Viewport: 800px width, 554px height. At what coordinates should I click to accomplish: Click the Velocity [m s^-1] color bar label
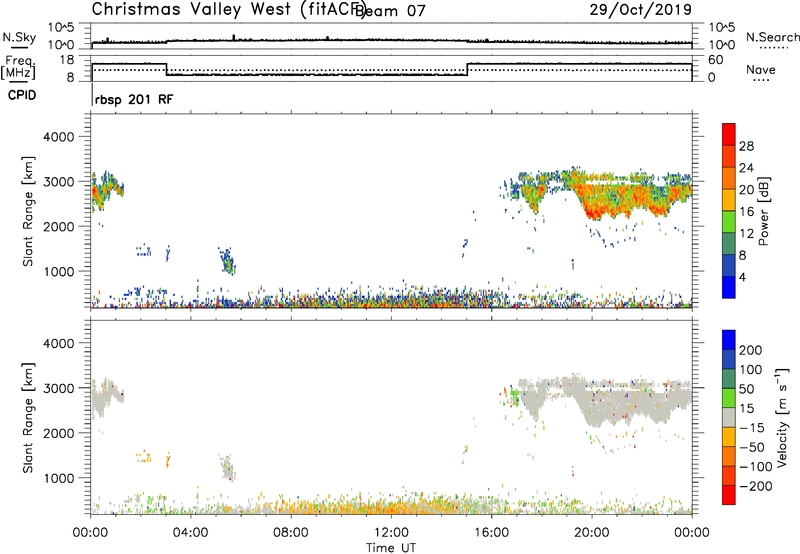click(x=783, y=417)
